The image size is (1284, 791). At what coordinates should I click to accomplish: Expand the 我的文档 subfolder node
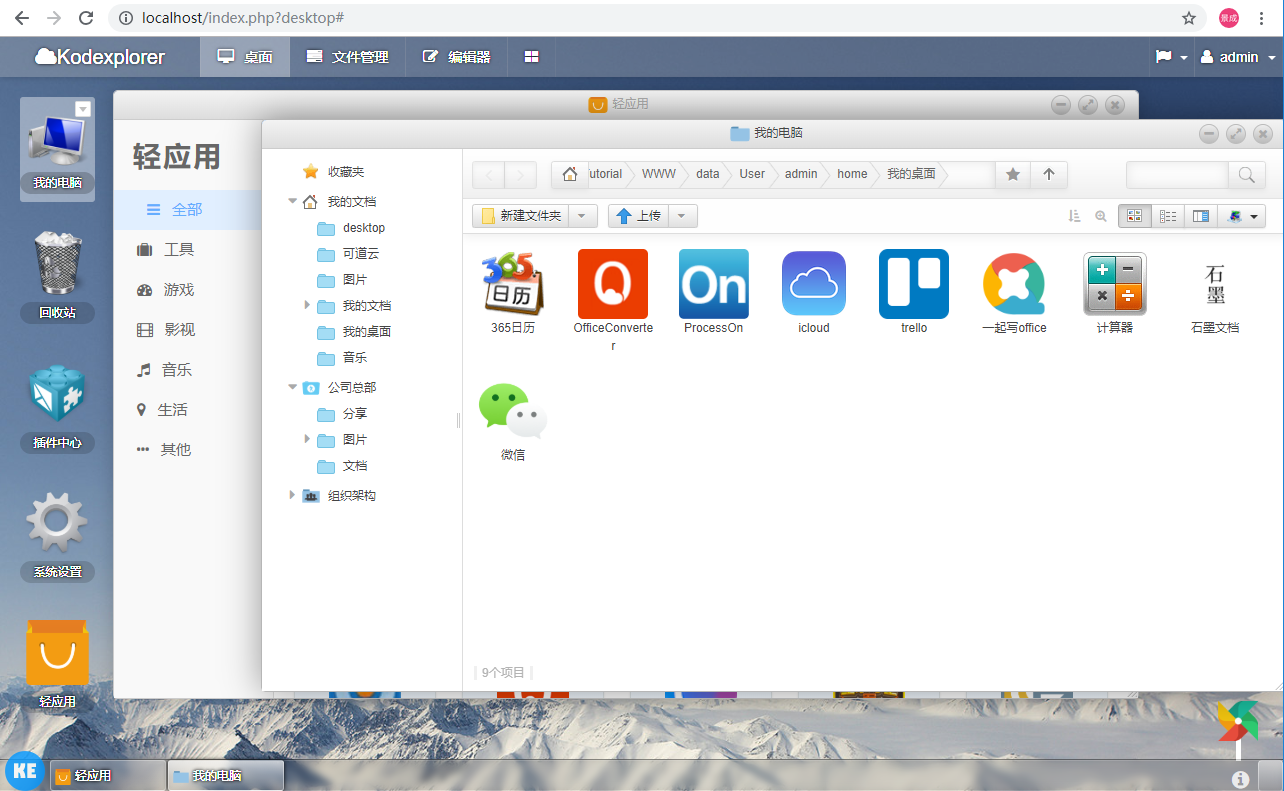[307, 304]
